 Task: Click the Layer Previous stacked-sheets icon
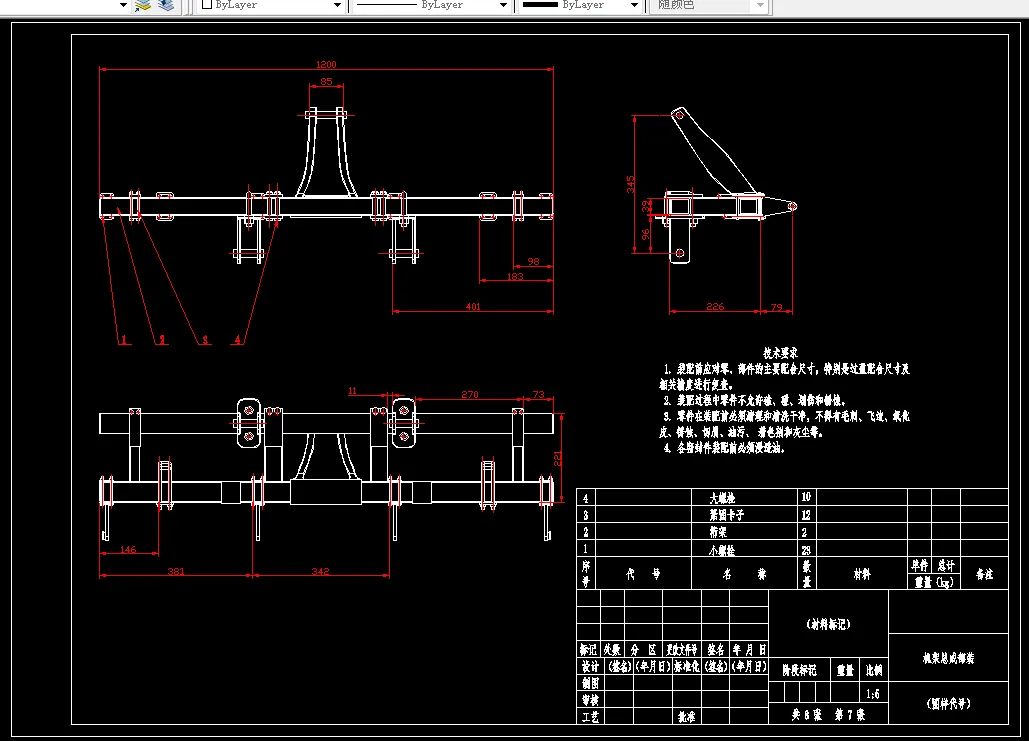166,5
